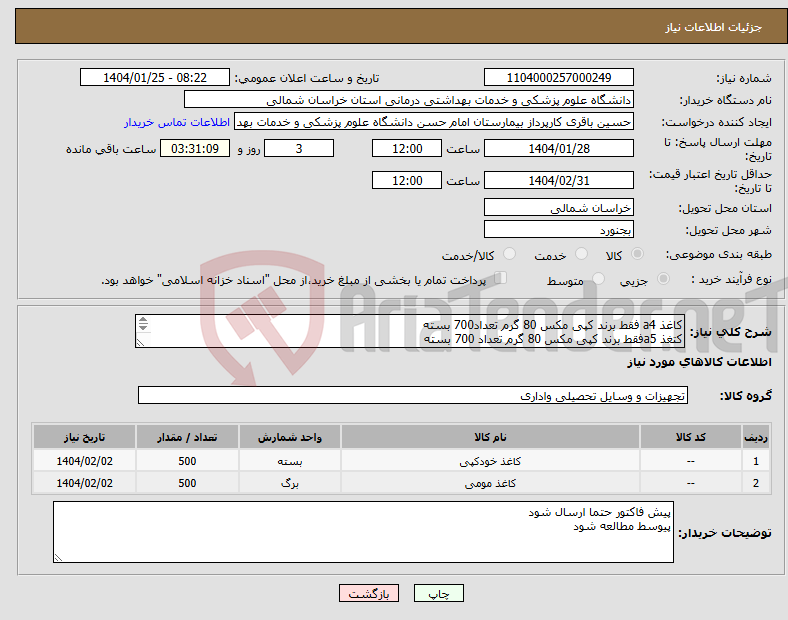The image size is (788, 620).
Task: Select the کاغذ مومی row name
Action: [x=490, y=483]
